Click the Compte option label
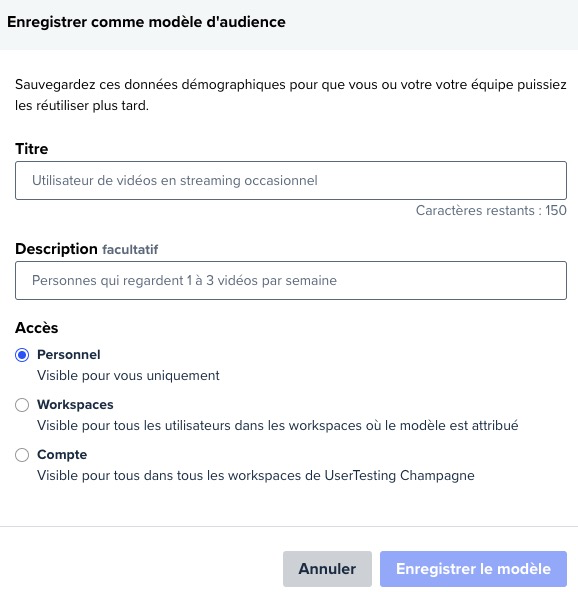The width and height of the screenshot is (578, 595). pos(62,455)
